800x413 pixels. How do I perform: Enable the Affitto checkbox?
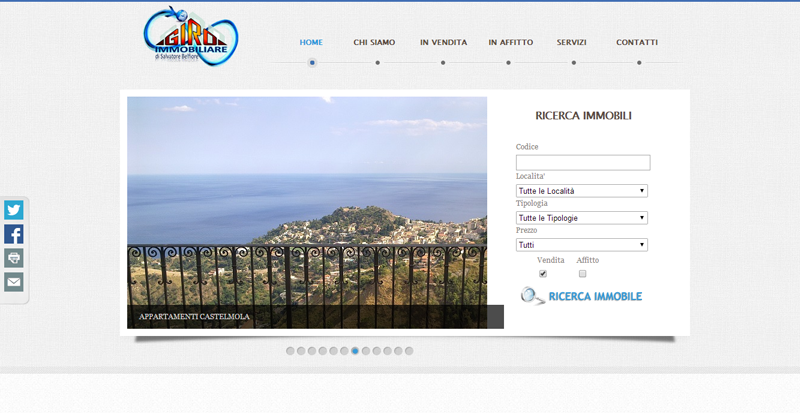click(583, 274)
